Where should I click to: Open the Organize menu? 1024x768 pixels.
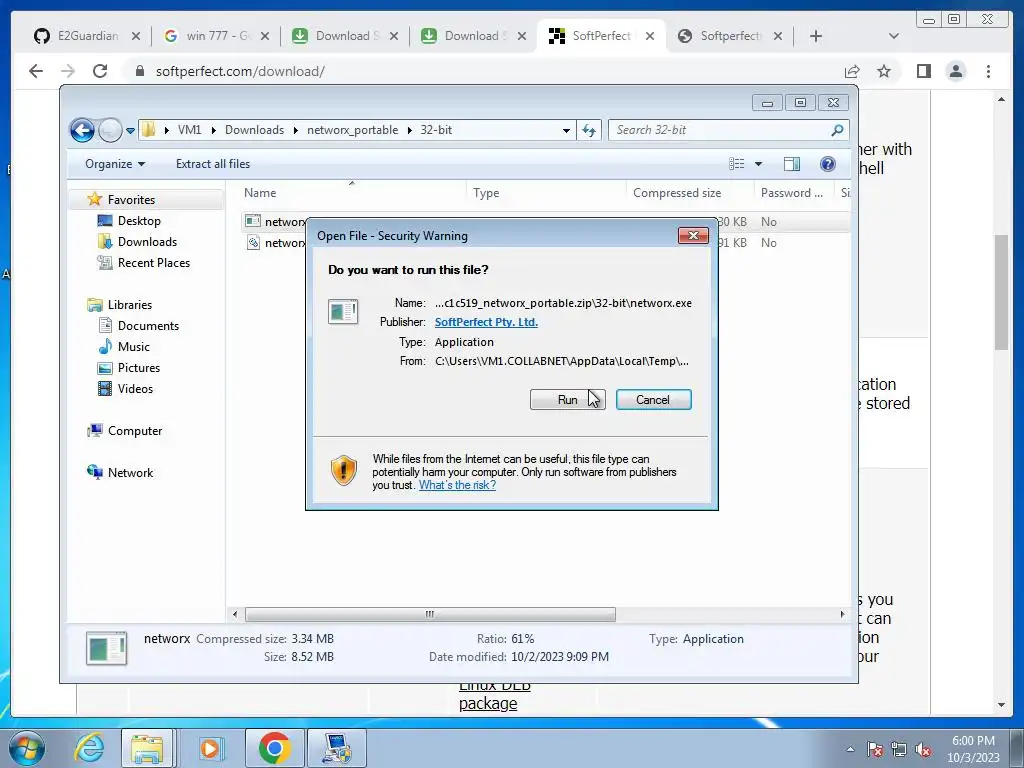(115, 164)
